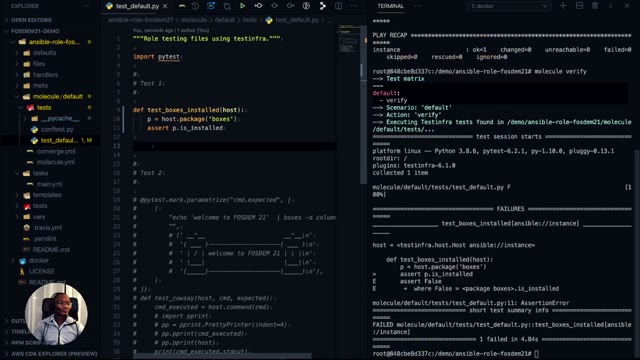This screenshot has height=360, width=640.
Task: Open README.md inside ansible role folder
Action: point(51,249)
